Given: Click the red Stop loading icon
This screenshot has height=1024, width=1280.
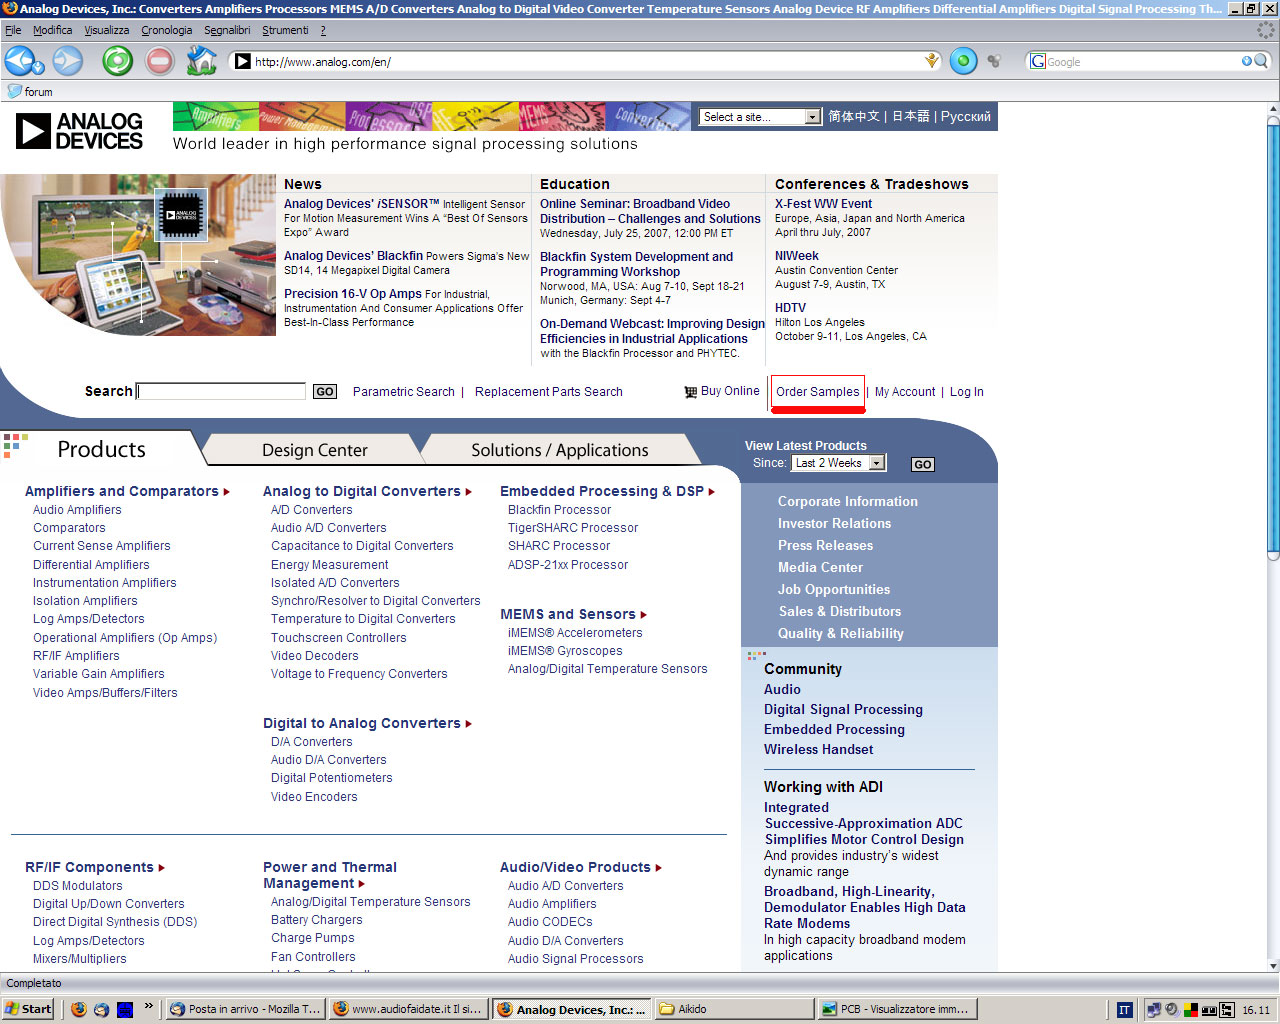Looking at the screenshot, I should 159,61.
